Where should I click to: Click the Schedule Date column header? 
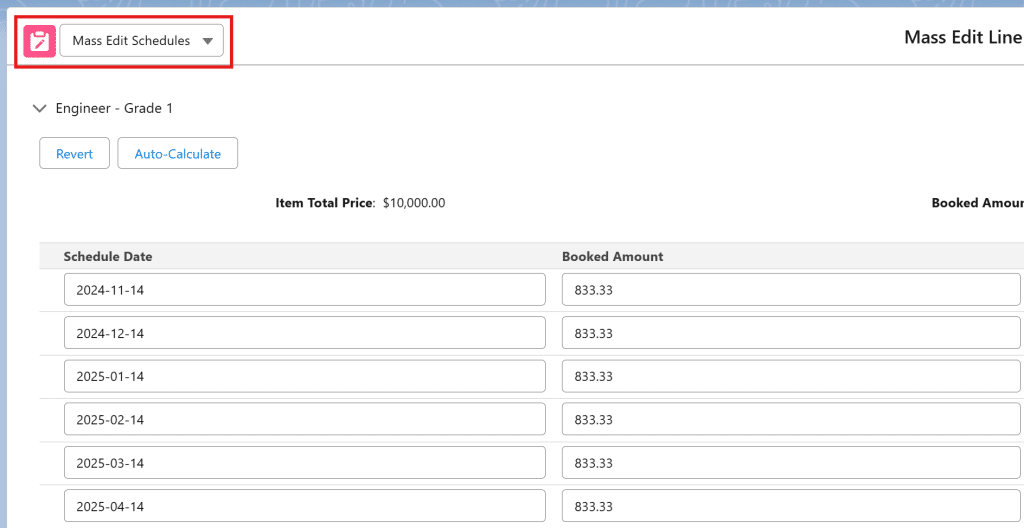pyautogui.click(x=108, y=256)
